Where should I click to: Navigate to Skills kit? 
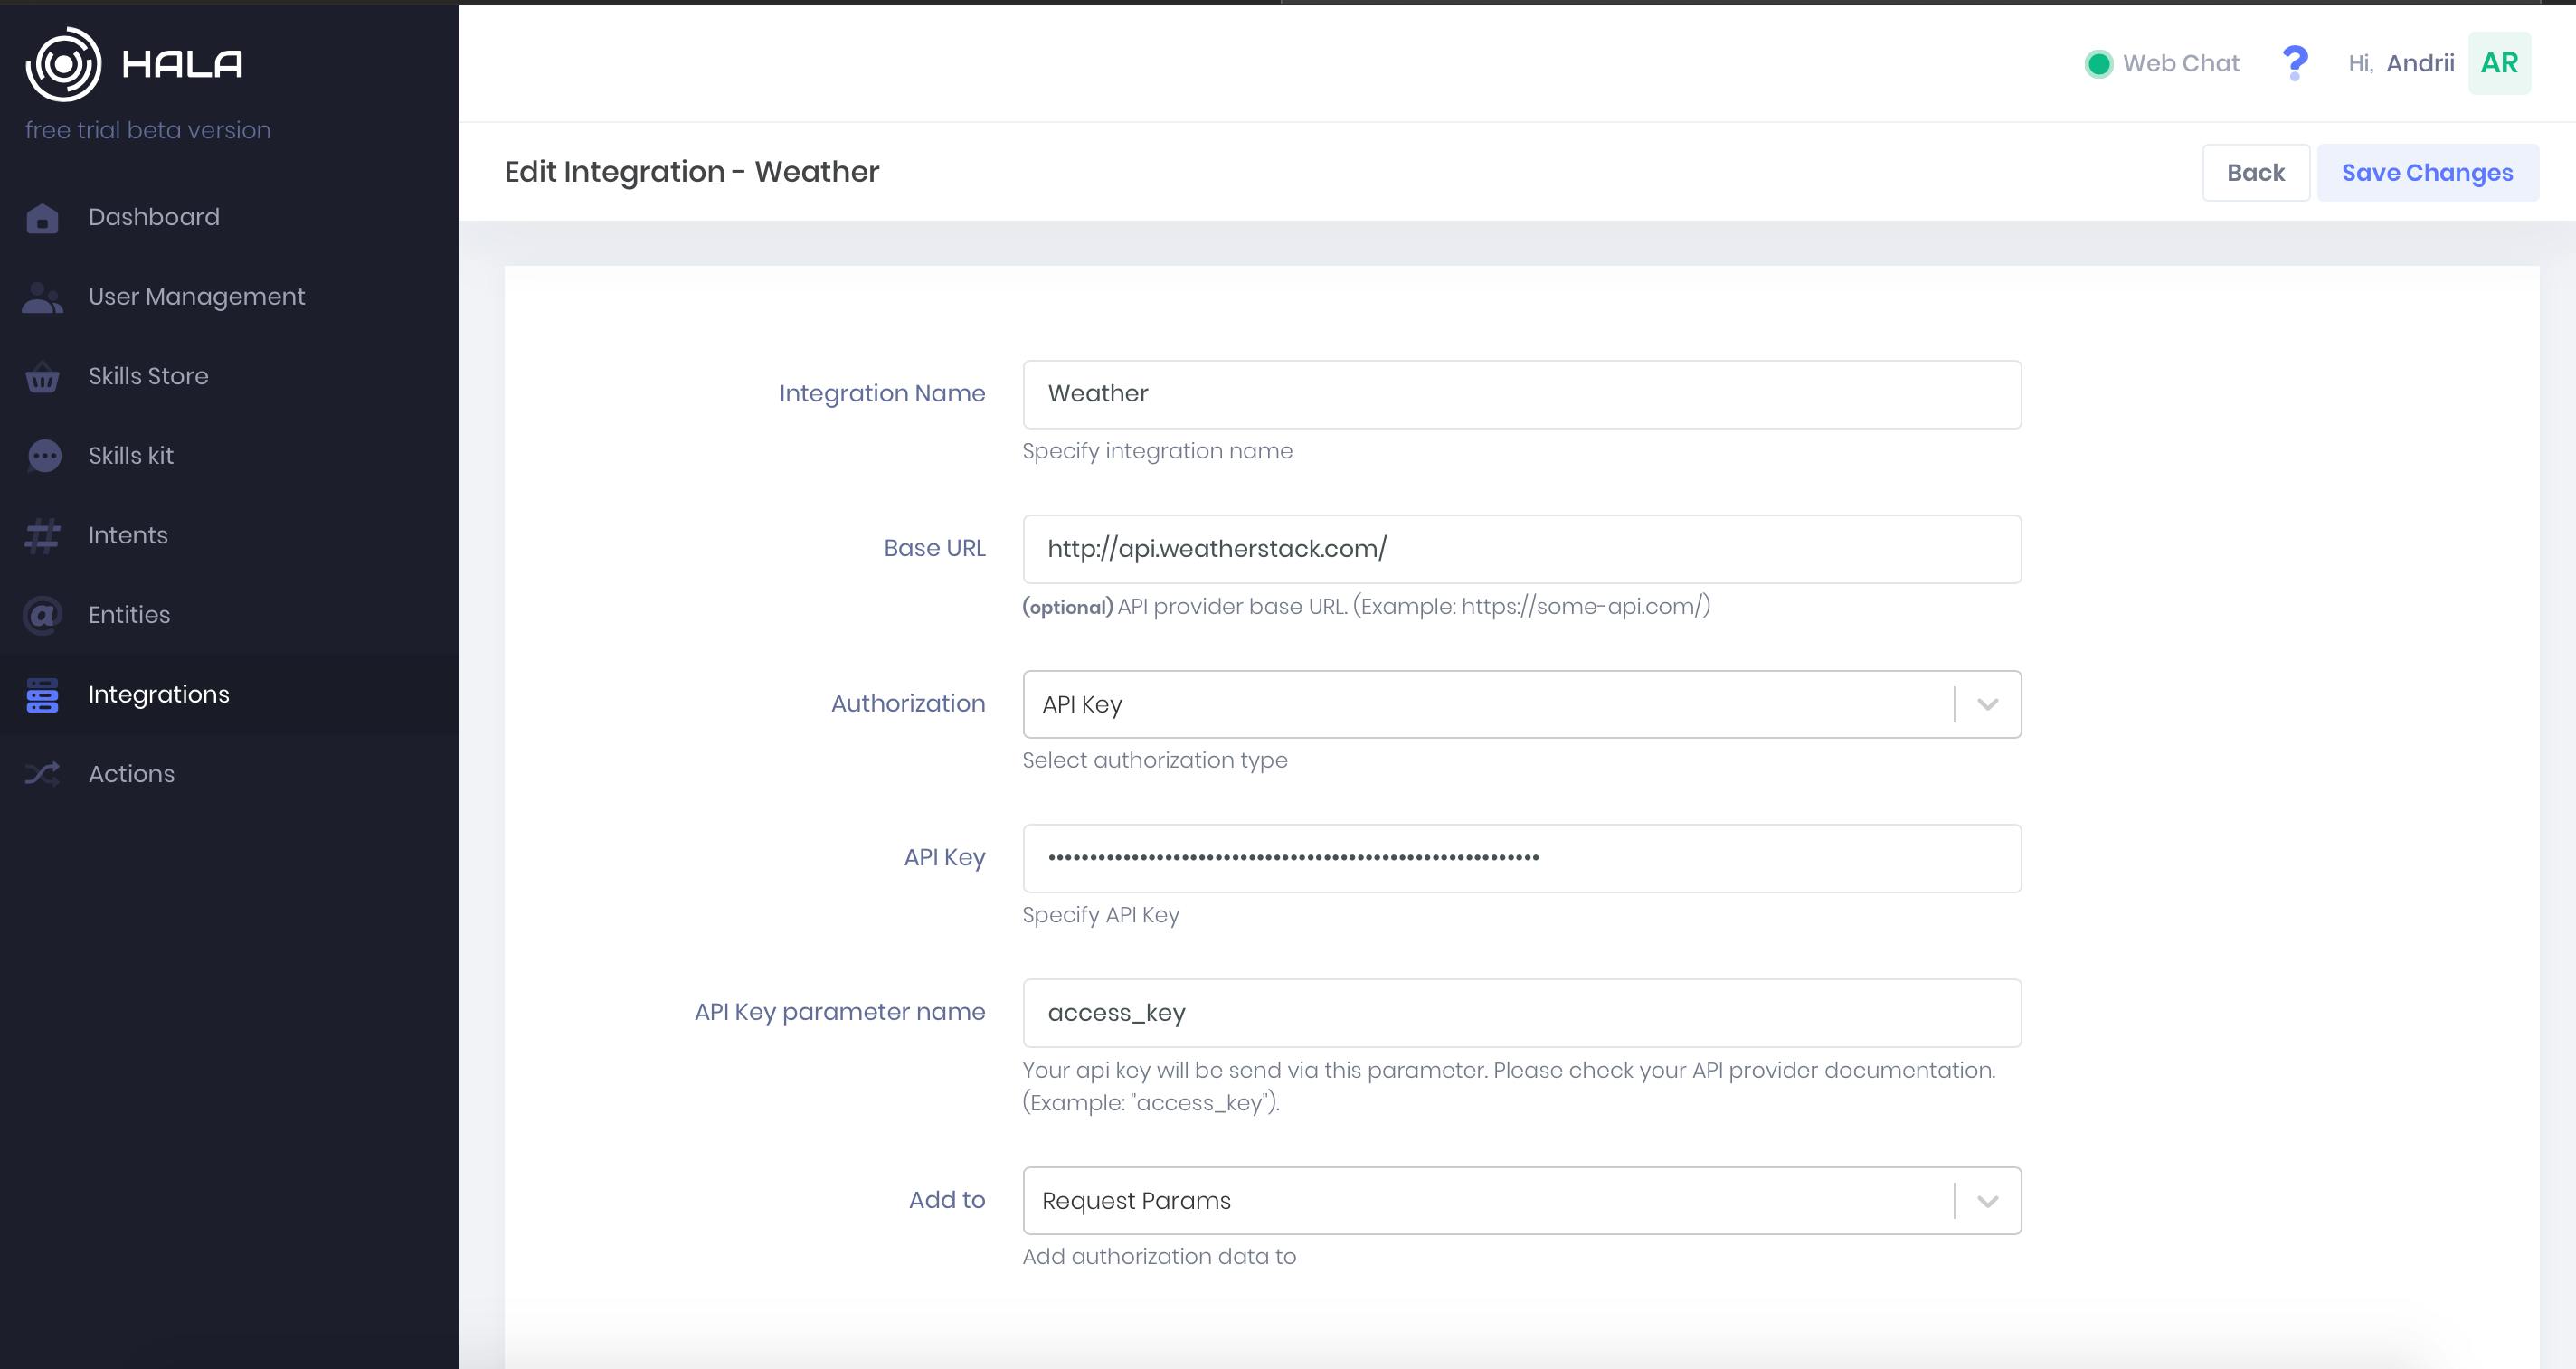131,456
